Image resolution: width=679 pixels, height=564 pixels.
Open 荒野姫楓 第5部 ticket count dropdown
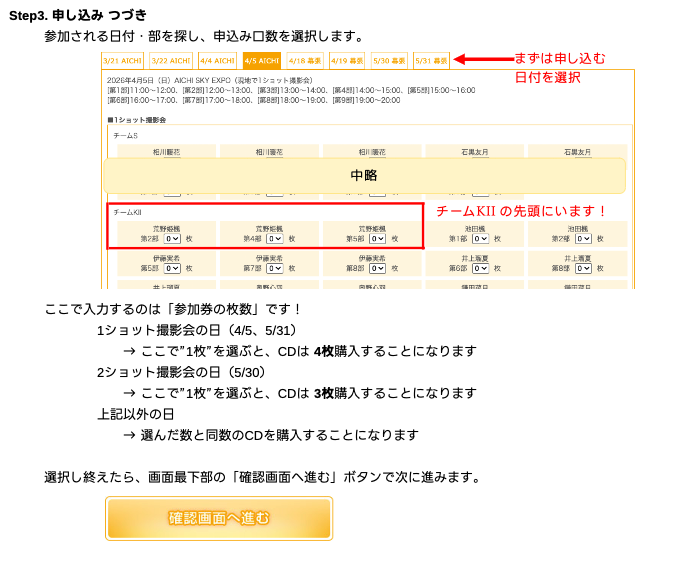[377, 239]
